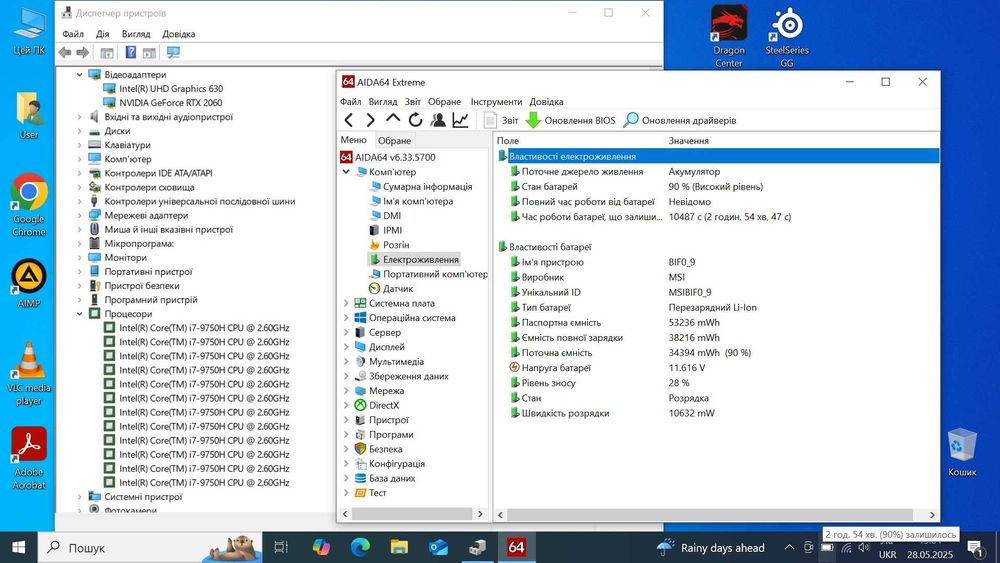Open Dragon Center desktop shortcut
This screenshot has height=563, width=1000.
click(728, 36)
